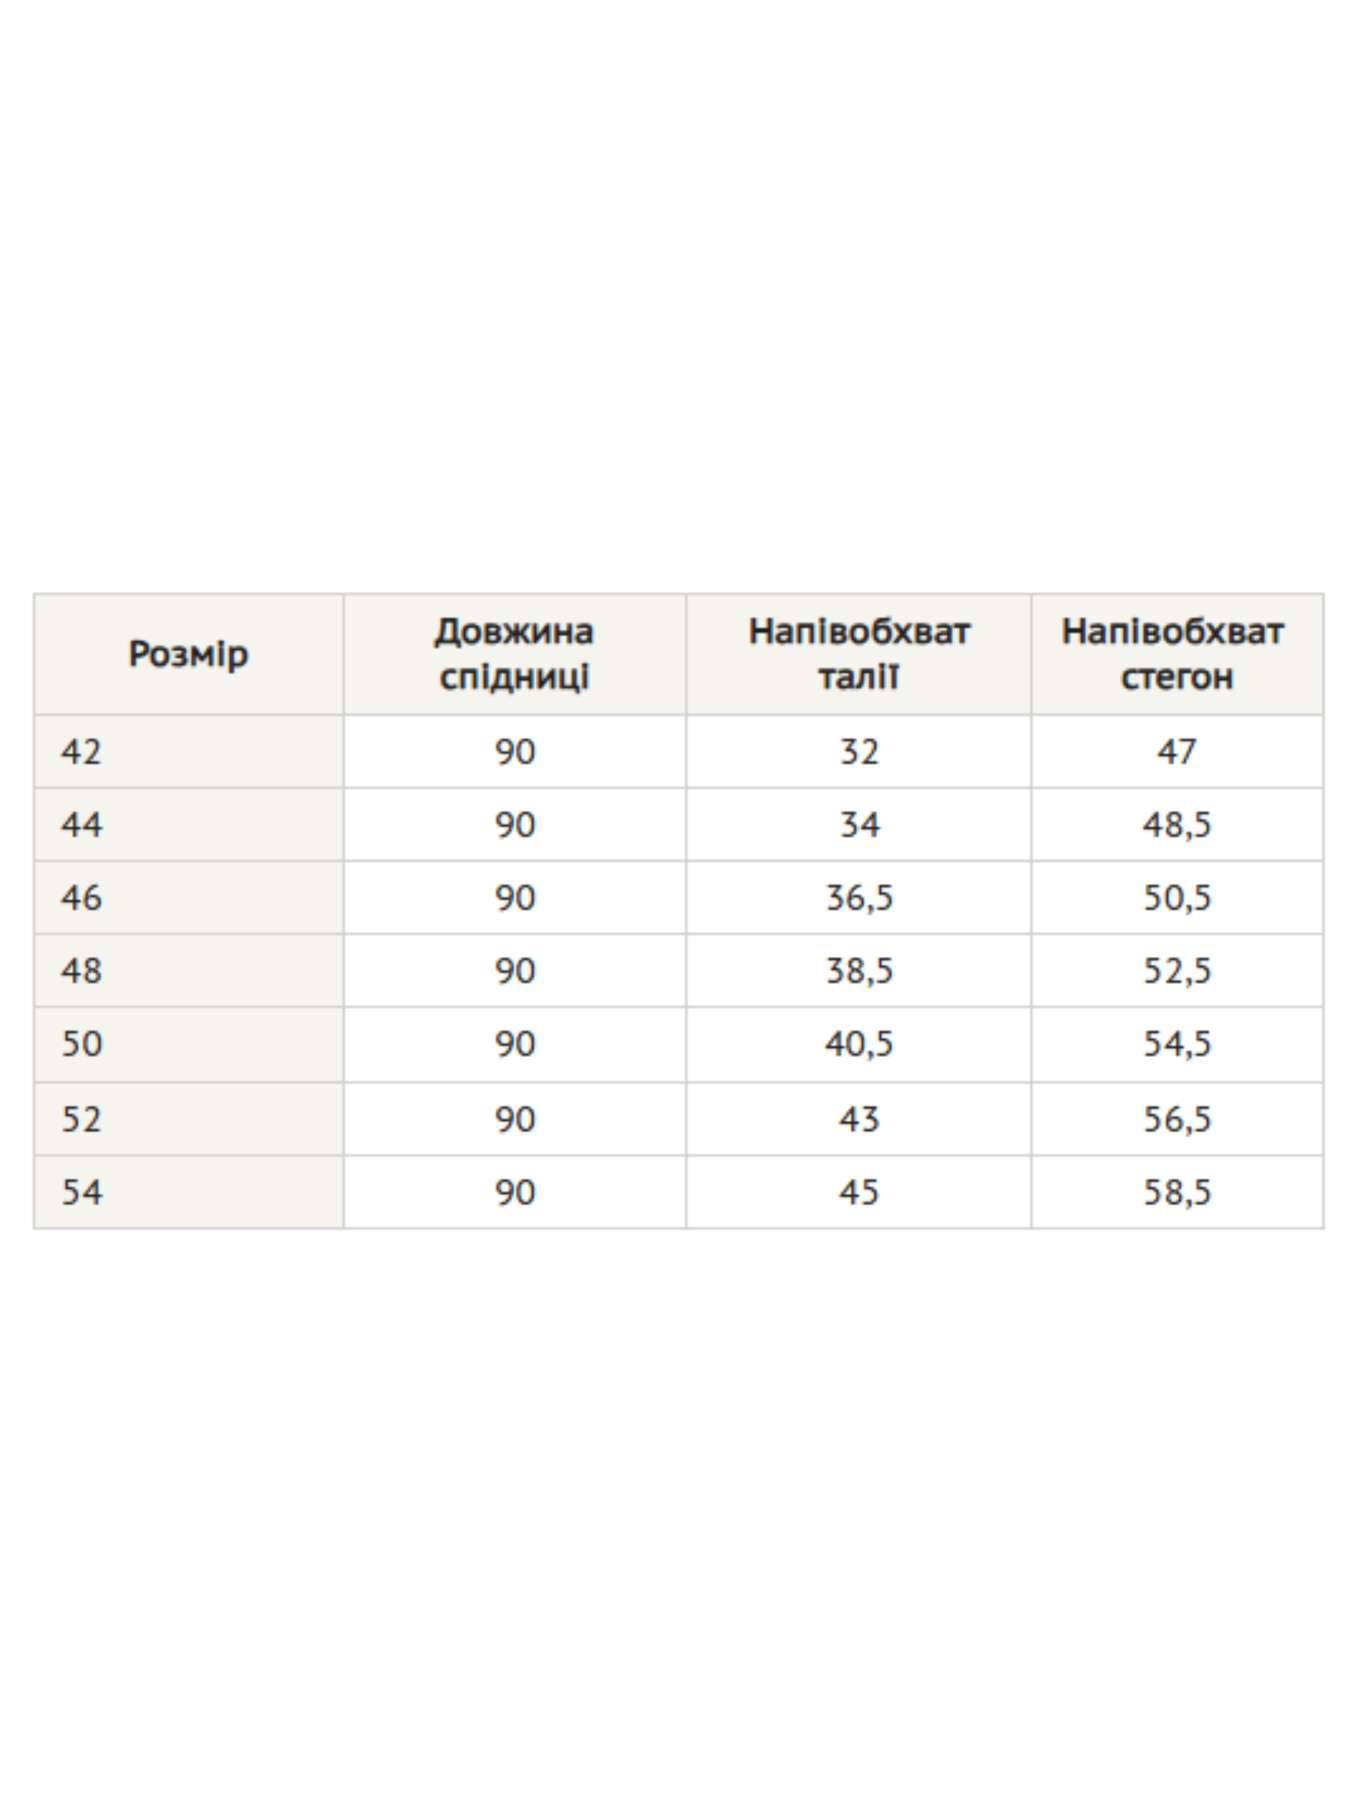Click hip value 52,5 in the table
Image resolution: width=1350 pixels, height=1800 pixels.
(x=1176, y=971)
